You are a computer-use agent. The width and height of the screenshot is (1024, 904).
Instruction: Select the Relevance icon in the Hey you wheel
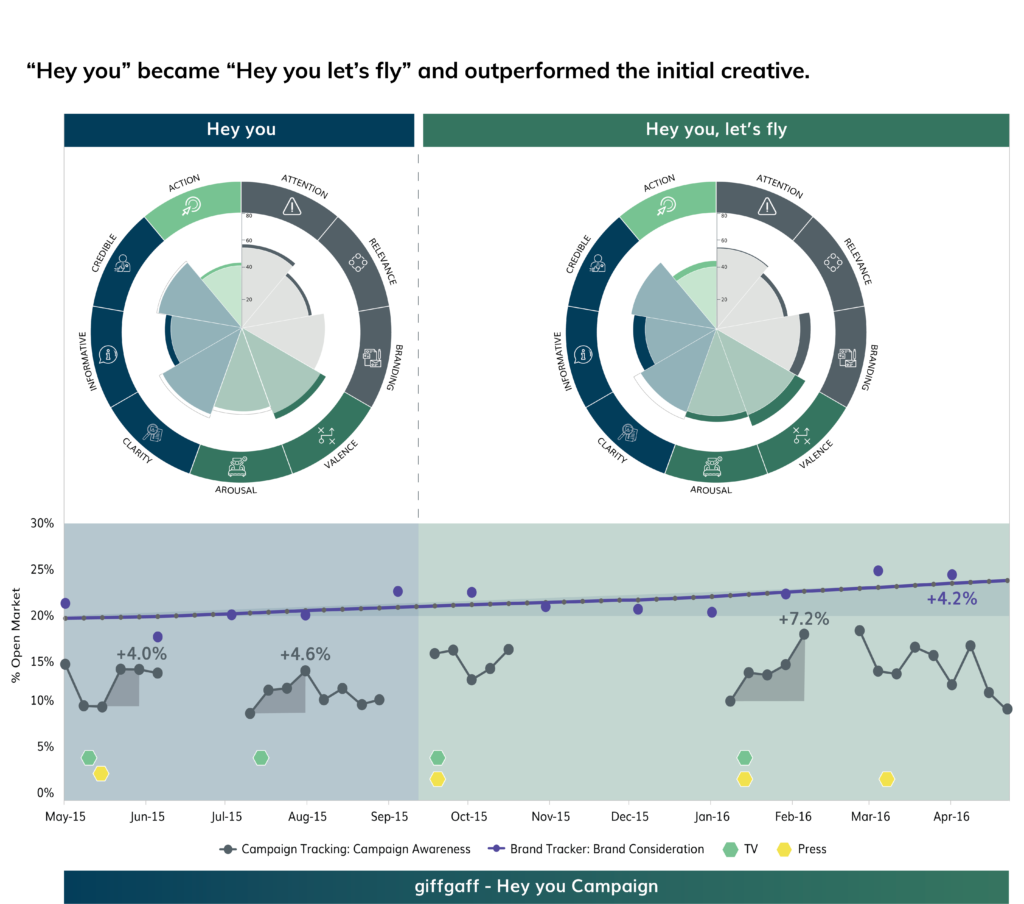[x=358, y=263]
